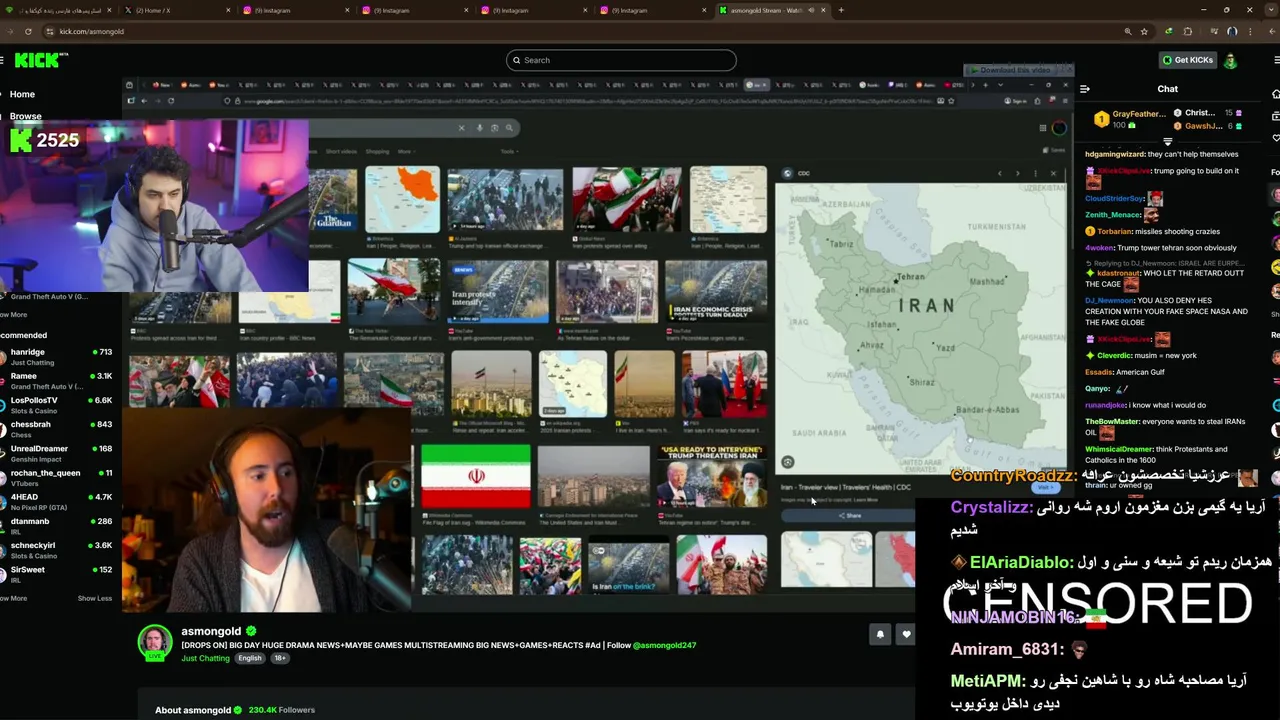Collapse the chat panel using arrow icon

[x=1085, y=89]
